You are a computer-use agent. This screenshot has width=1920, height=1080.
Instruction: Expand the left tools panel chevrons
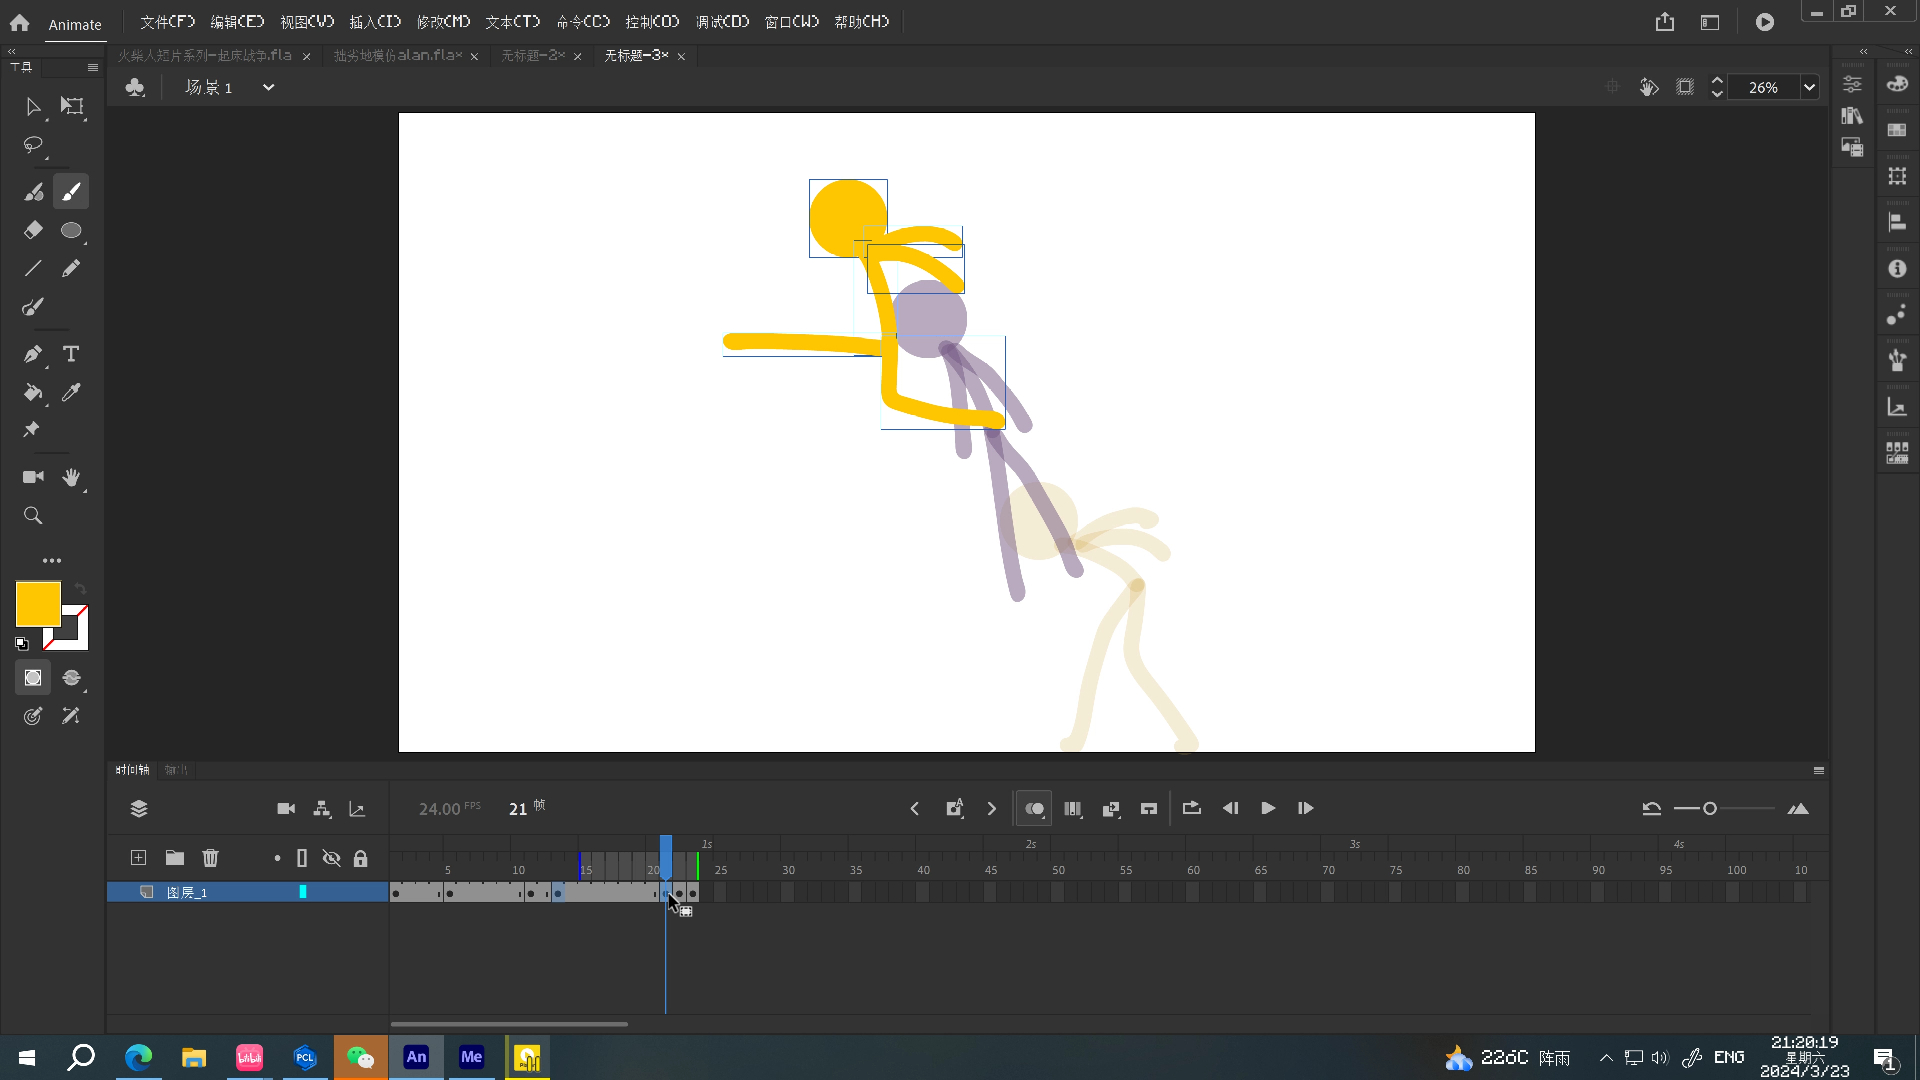tap(12, 51)
